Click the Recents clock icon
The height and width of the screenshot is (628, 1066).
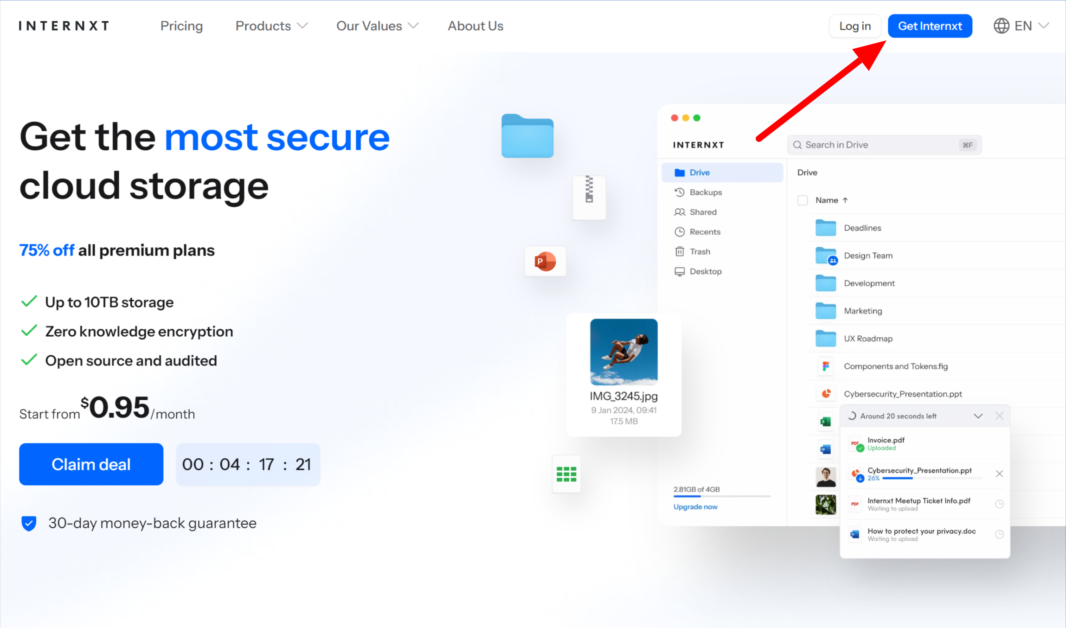pyautogui.click(x=678, y=232)
